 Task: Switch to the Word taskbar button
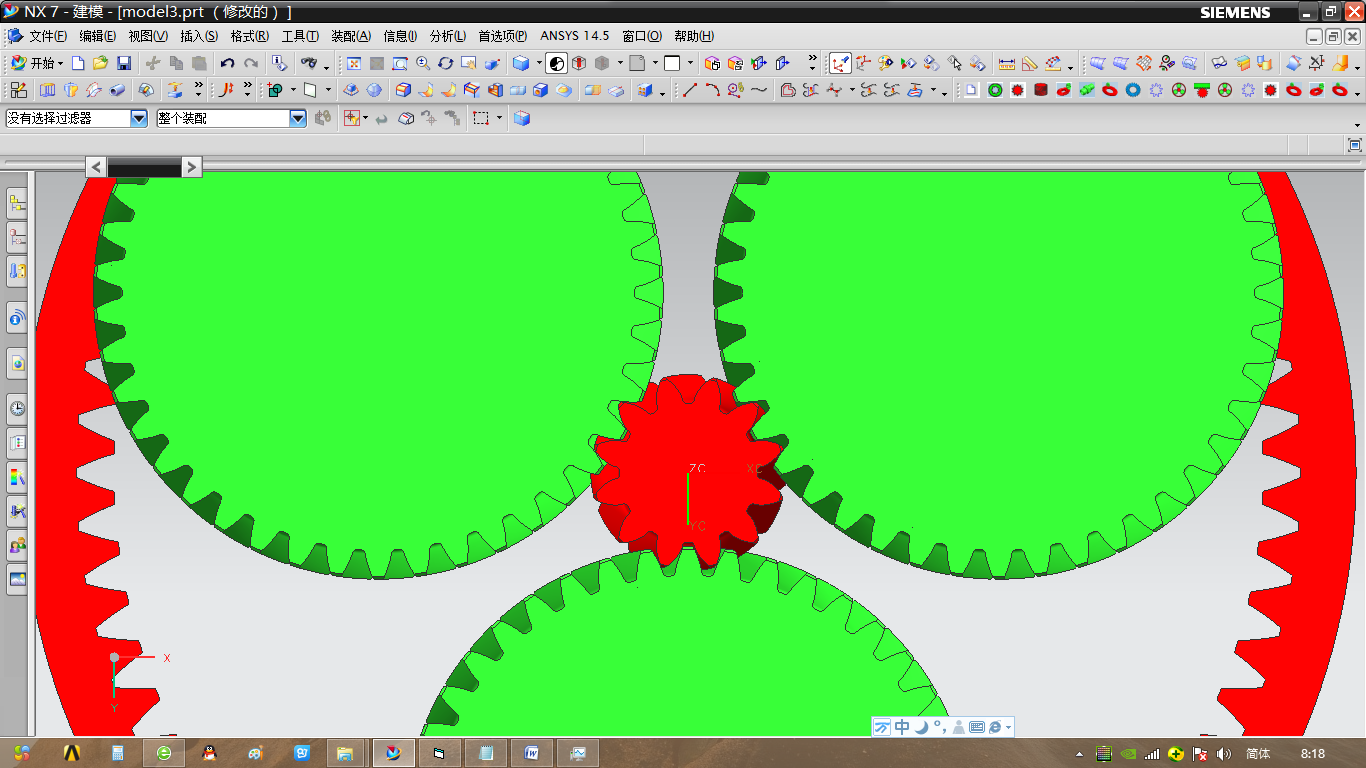click(x=532, y=752)
